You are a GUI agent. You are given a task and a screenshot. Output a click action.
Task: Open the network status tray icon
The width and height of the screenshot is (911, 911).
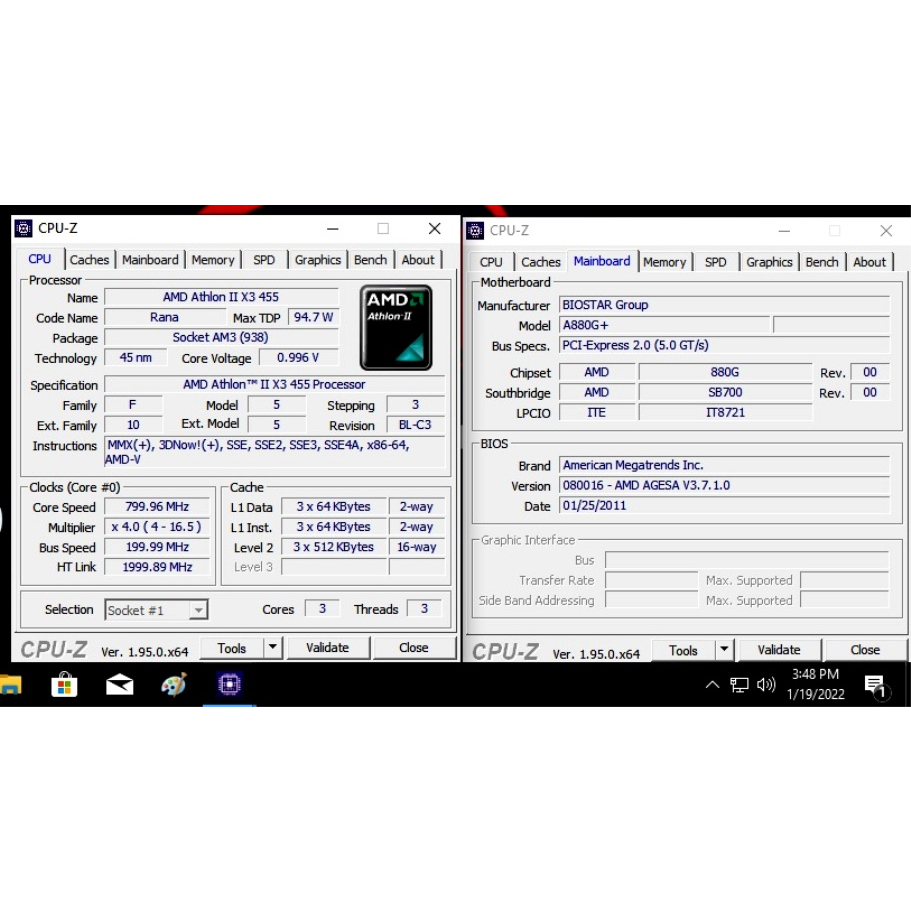click(739, 685)
